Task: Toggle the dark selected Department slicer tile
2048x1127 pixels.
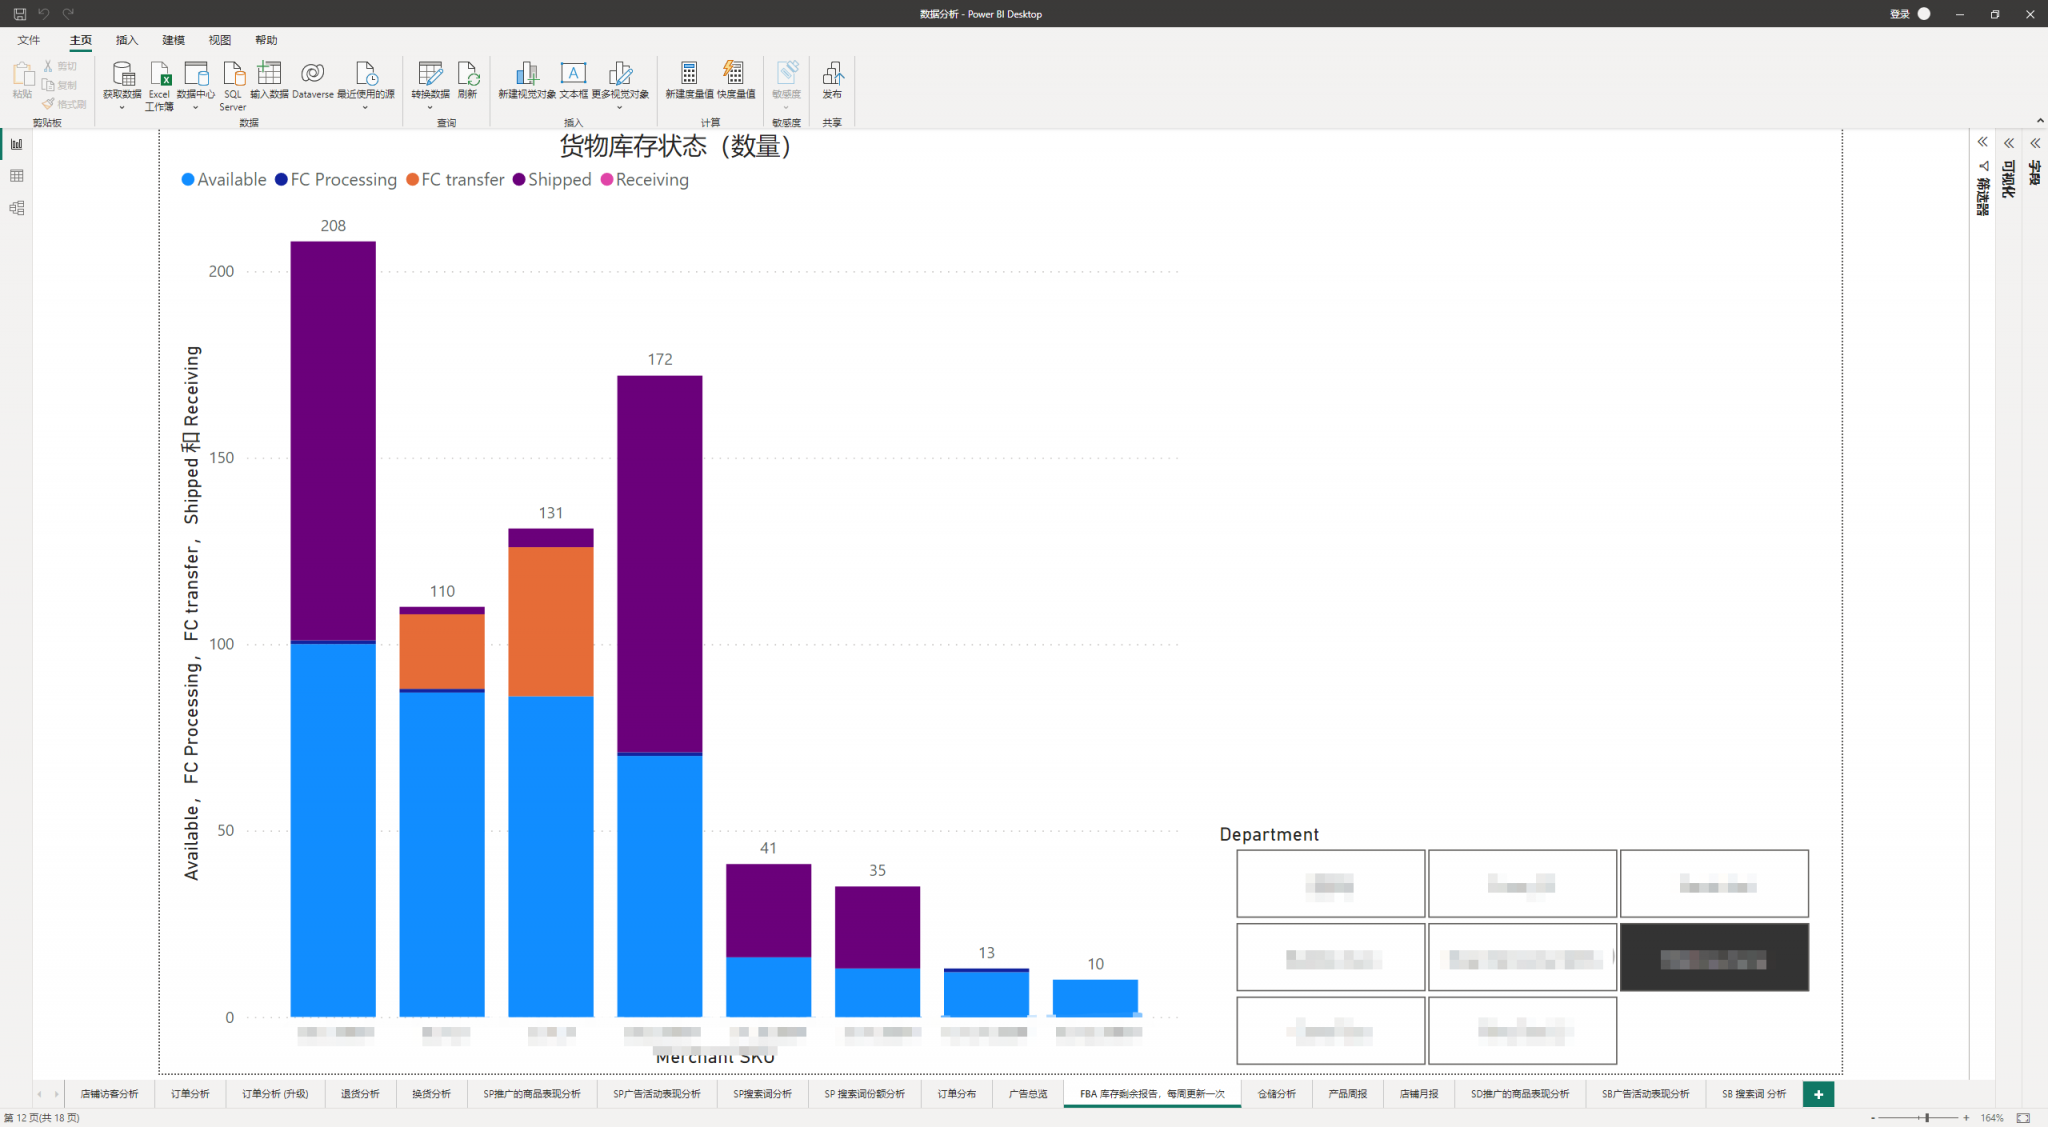Action: (1714, 958)
